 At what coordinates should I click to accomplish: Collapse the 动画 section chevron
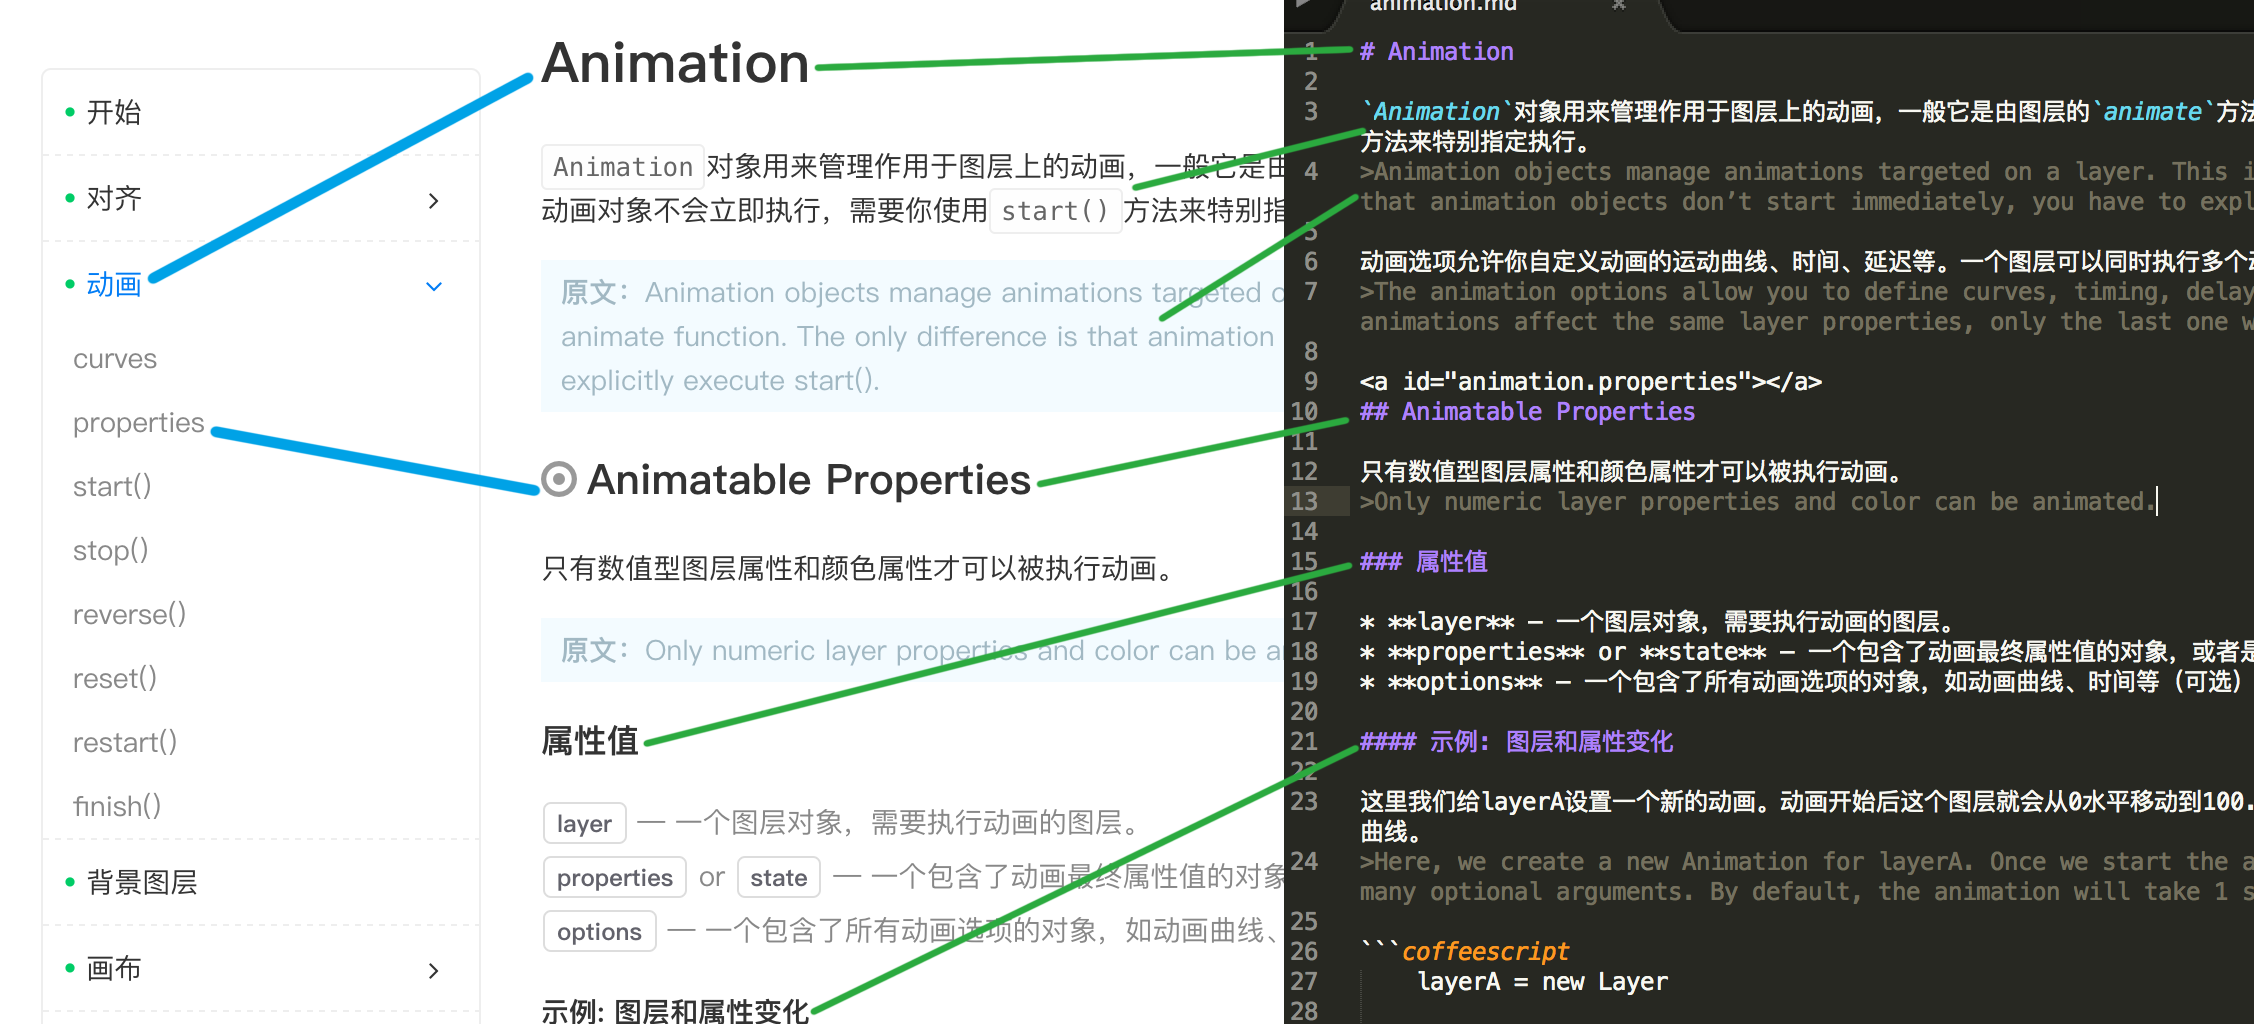coord(433,286)
